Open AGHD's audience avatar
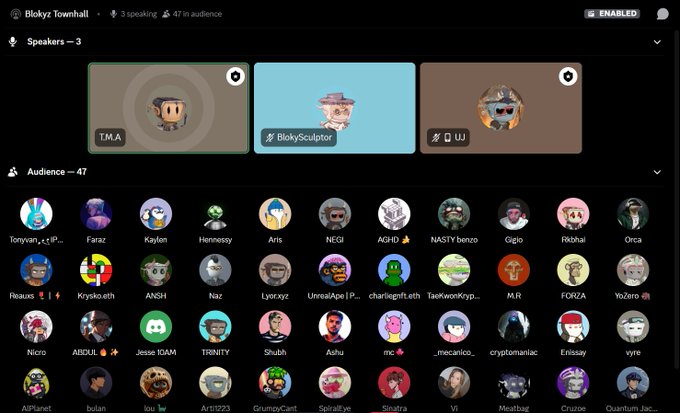This screenshot has width=680, height=413. pyautogui.click(x=394, y=214)
